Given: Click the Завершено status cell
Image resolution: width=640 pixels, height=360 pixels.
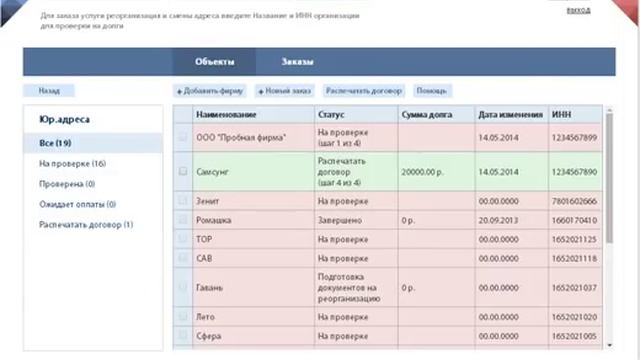Looking at the screenshot, I should [356, 220].
